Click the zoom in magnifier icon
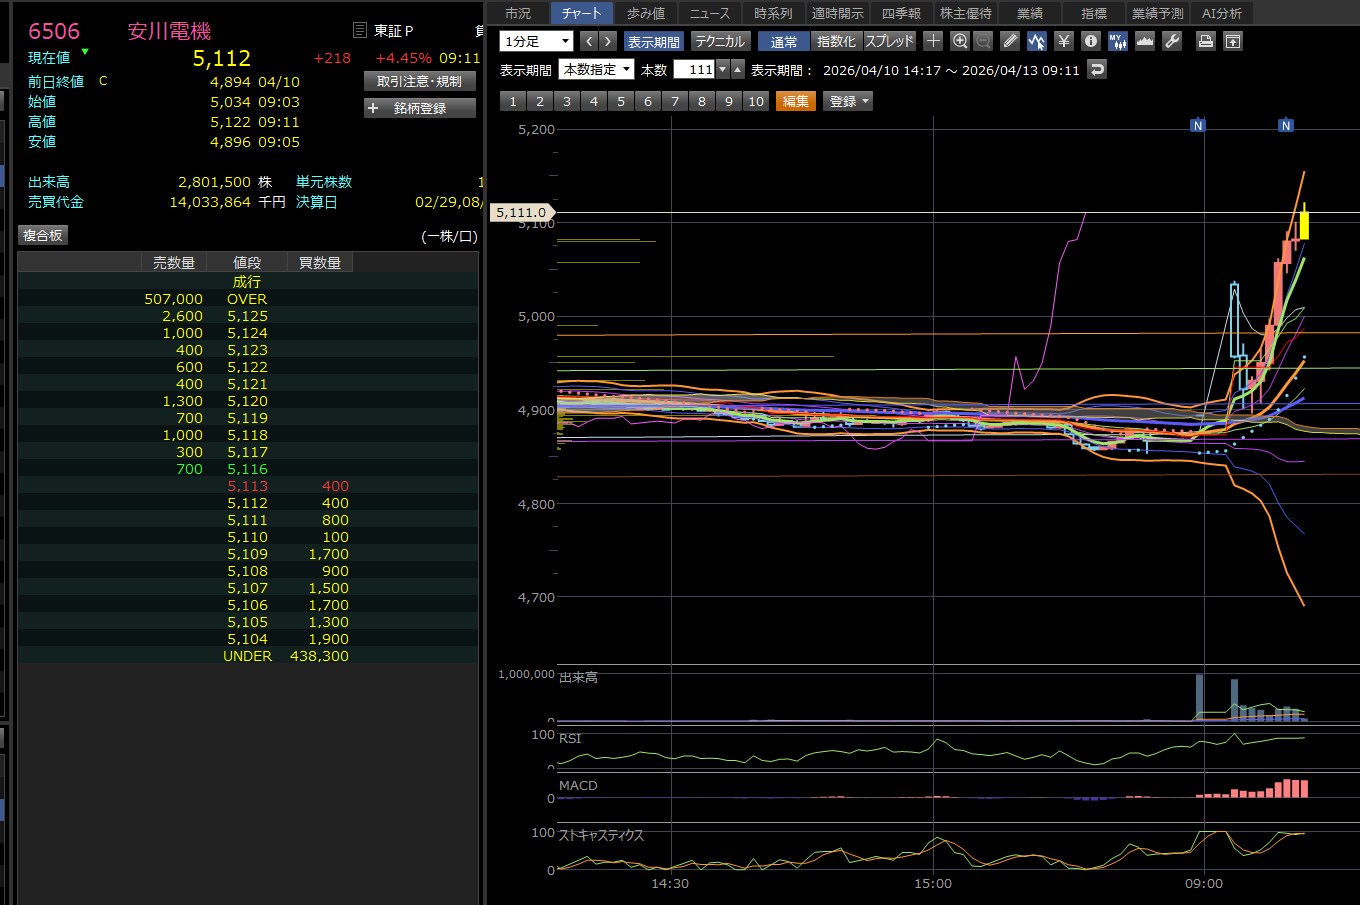Screen dimensions: 1360x905 pos(960,41)
